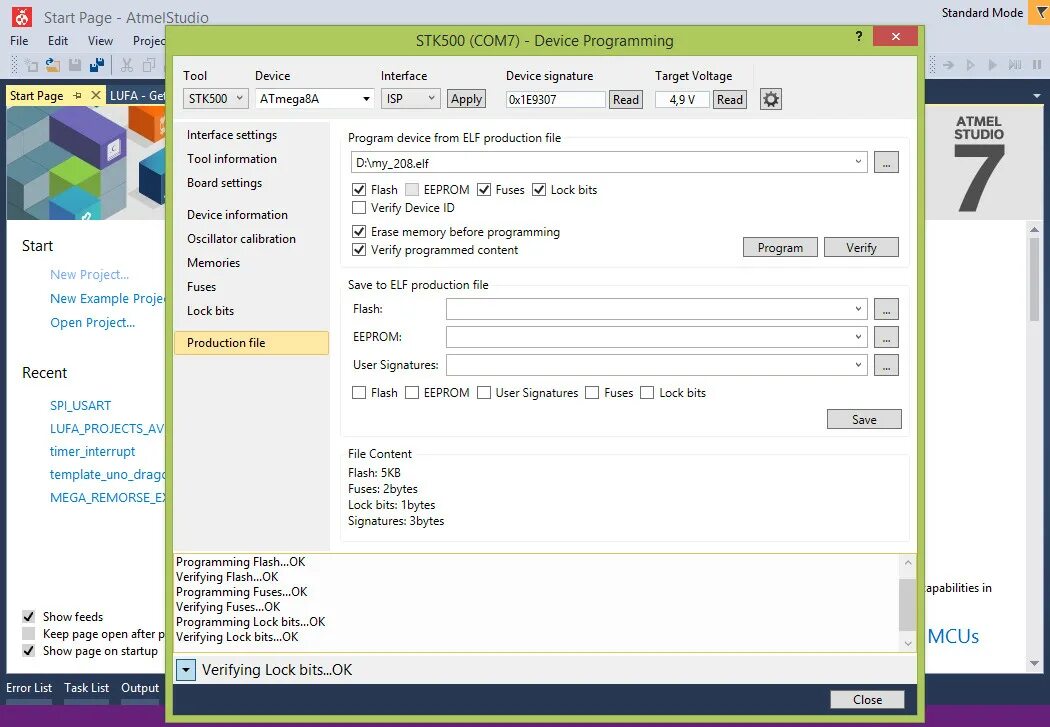1050x727 pixels.
Task: Browse for Flash file to save
Action: 886,309
